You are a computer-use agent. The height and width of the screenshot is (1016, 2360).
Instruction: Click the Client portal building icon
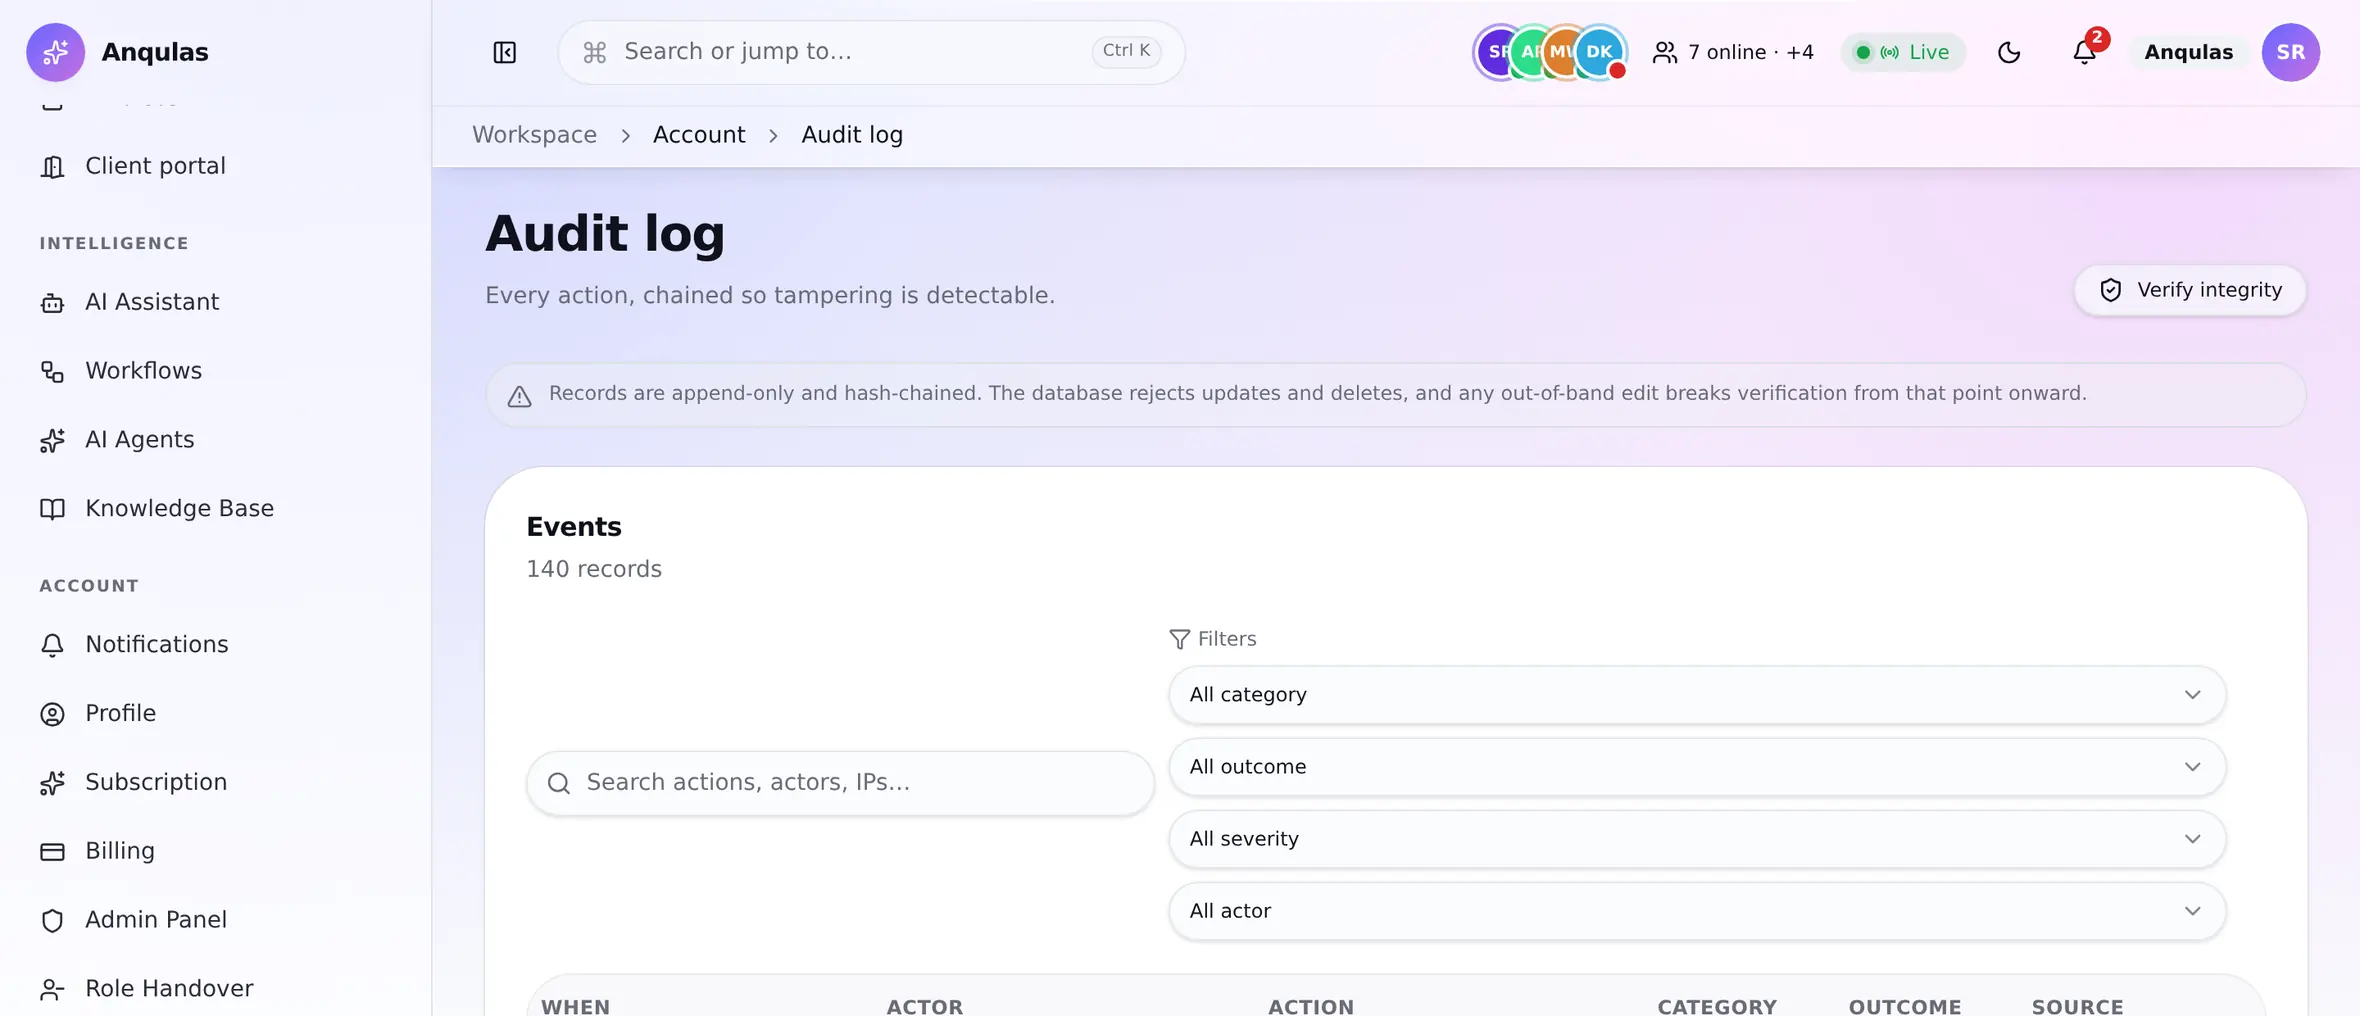[x=52, y=167]
